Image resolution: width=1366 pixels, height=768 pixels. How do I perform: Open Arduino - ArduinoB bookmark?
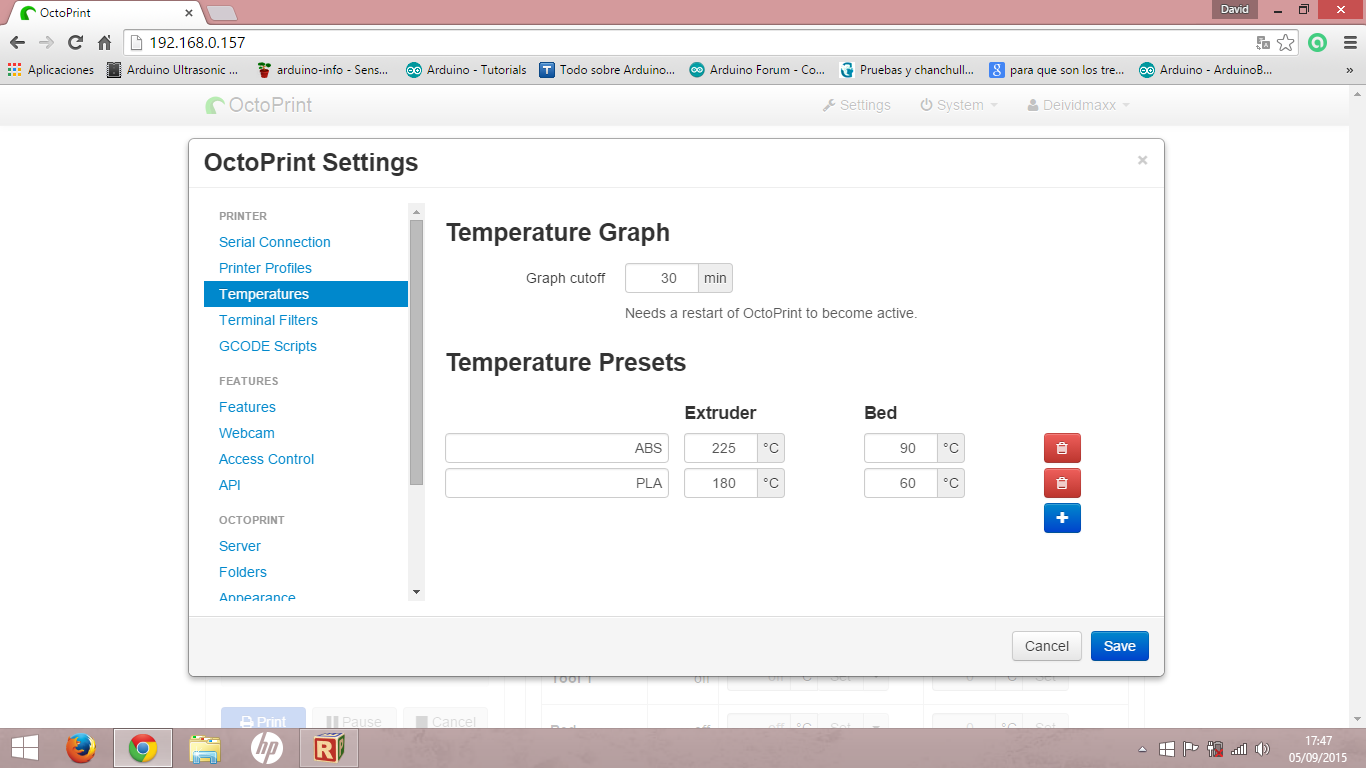1207,70
